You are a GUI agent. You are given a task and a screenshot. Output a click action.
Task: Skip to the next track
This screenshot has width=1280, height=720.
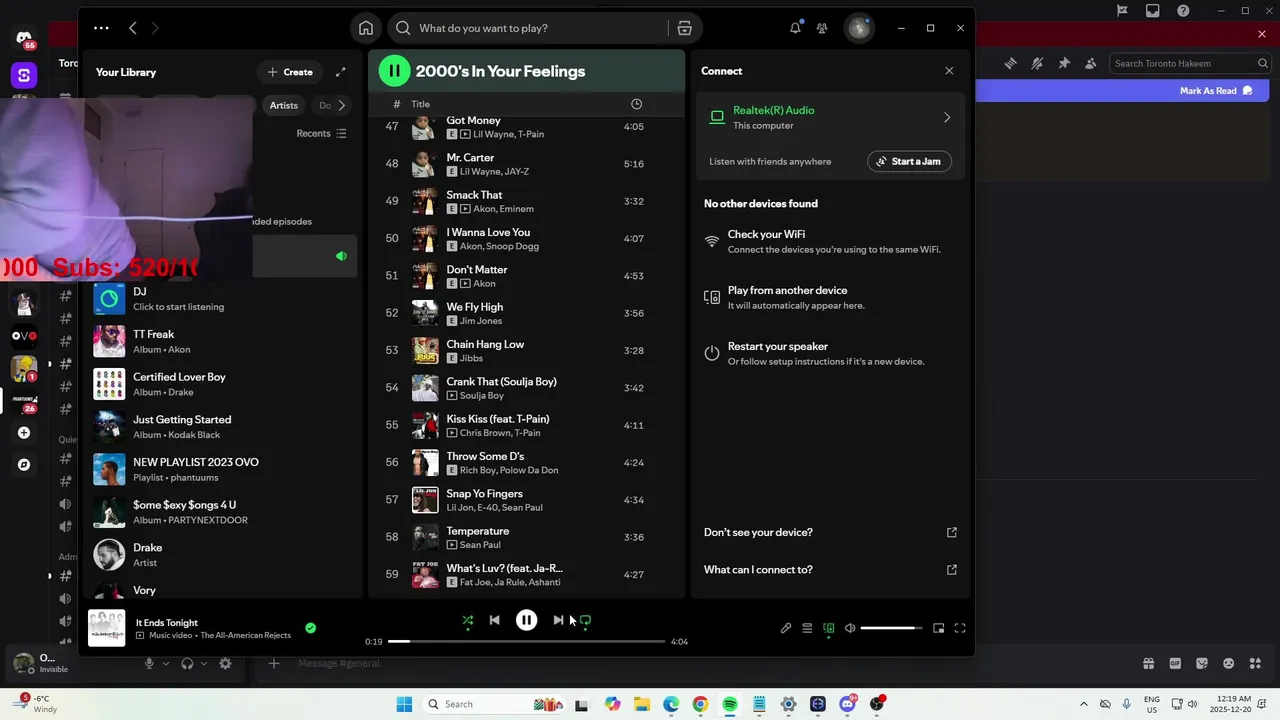tap(558, 620)
